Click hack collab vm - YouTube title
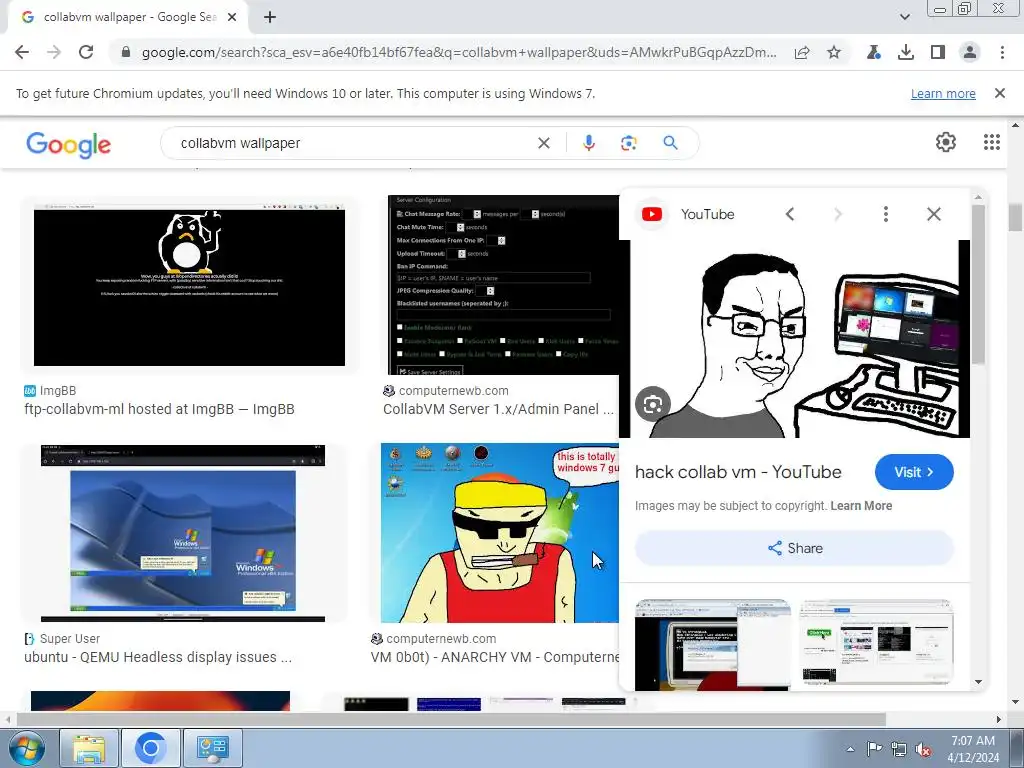1024x768 pixels. [738, 472]
